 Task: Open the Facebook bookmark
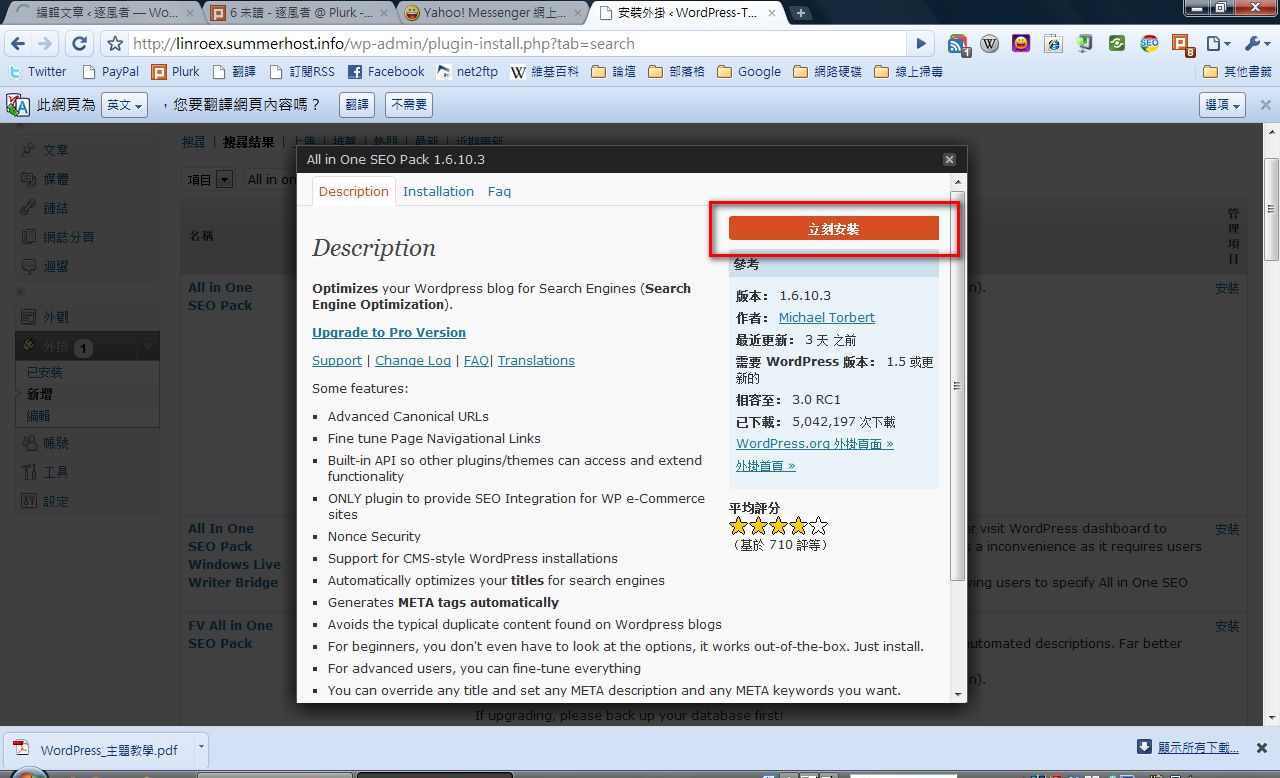(385, 72)
